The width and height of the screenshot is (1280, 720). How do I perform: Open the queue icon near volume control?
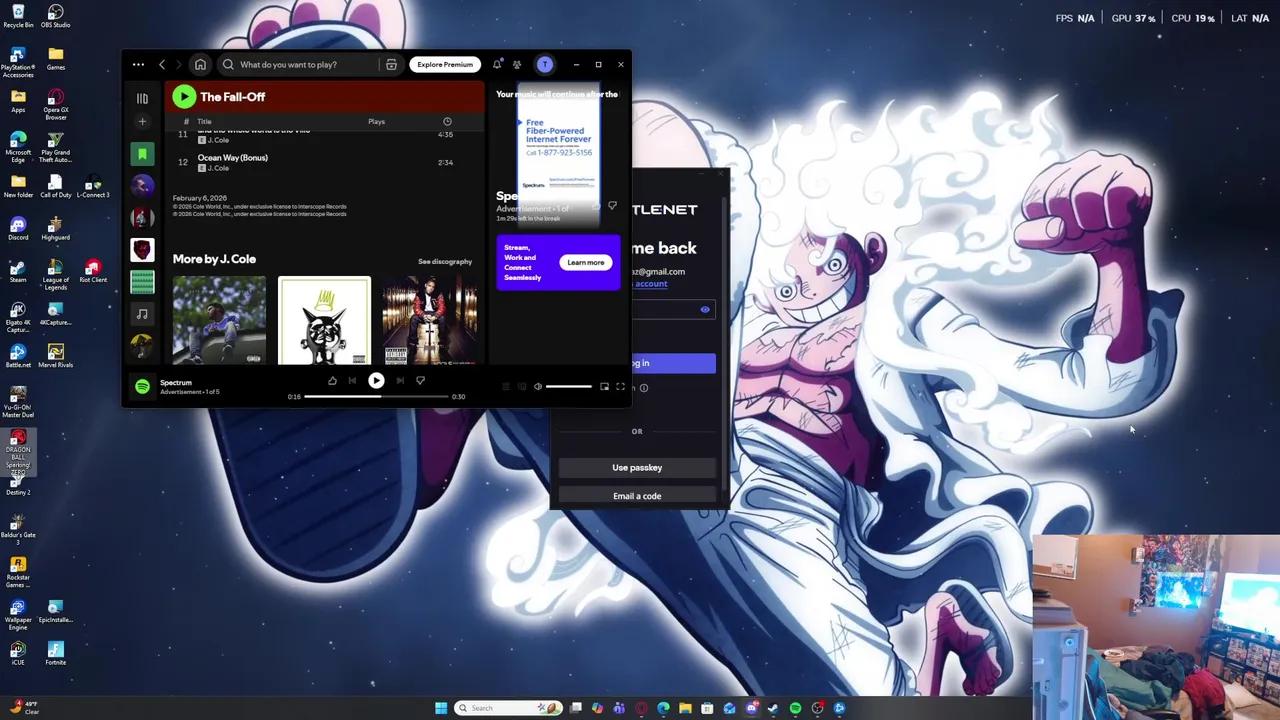pyautogui.click(x=505, y=386)
